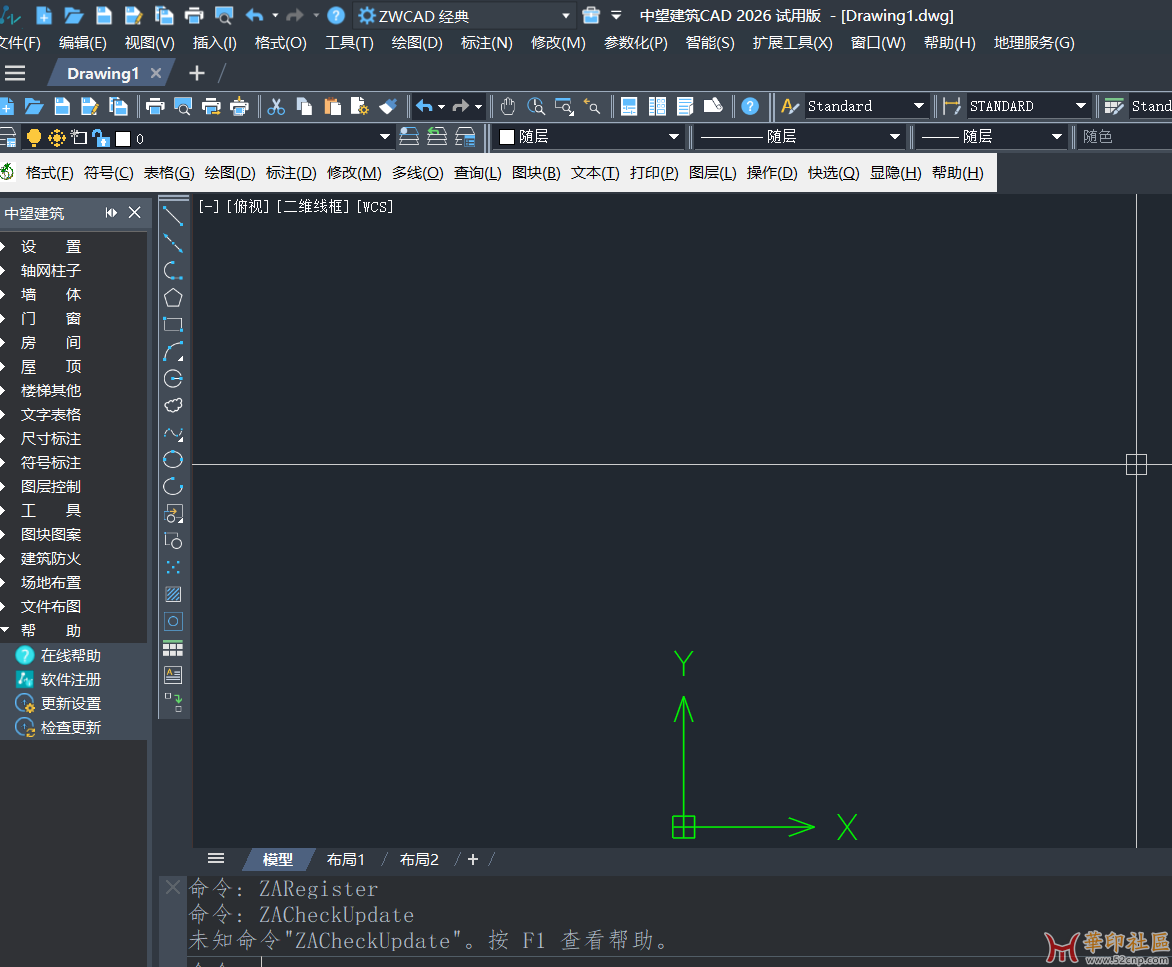Open Print Preview in the standard toolbar
This screenshot has width=1172, height=967.
tap(183, 106)
